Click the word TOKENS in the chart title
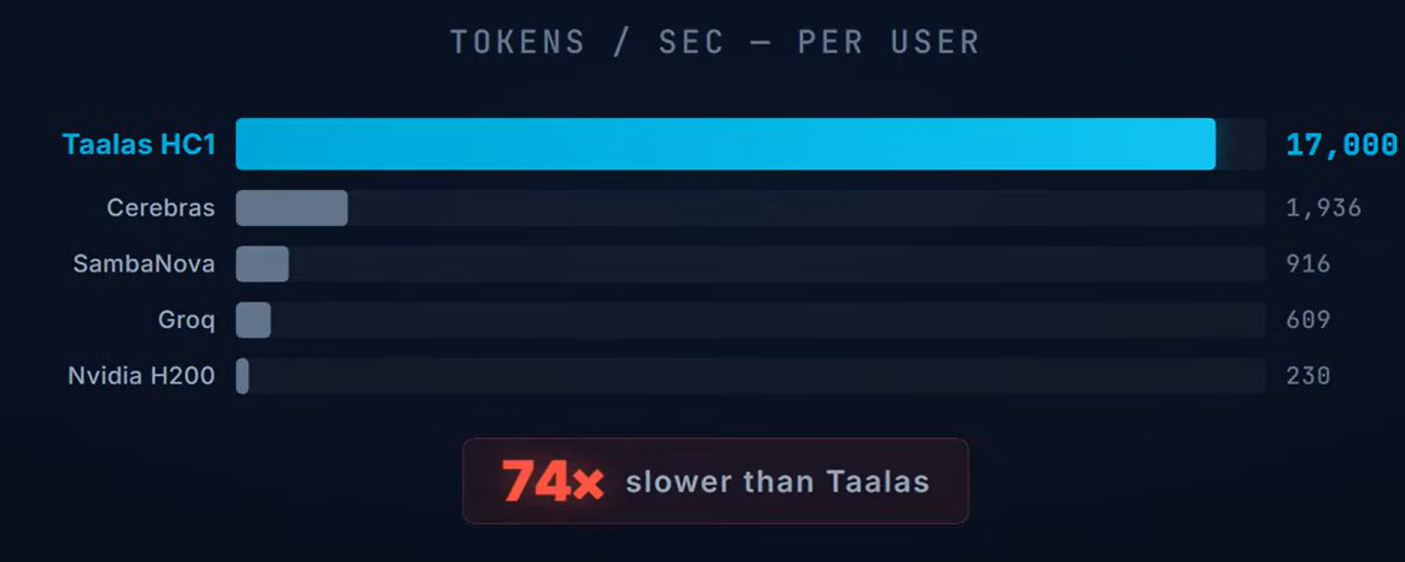Viewport: 1405px width, 562px height. coord(517,42)
